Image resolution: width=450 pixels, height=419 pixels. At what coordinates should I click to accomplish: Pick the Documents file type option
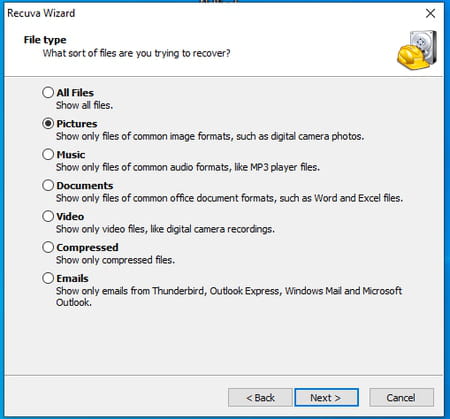point(48,185)
